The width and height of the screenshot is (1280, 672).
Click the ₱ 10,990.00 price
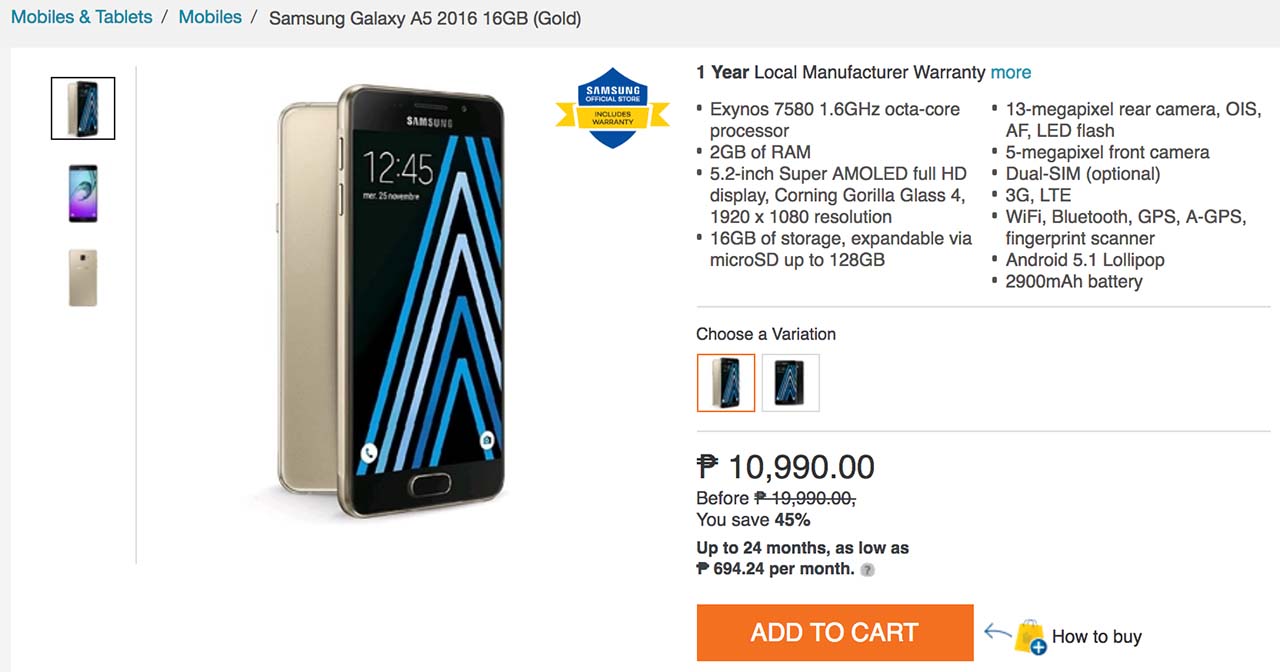pyautogui.click(x=786, y=467)
